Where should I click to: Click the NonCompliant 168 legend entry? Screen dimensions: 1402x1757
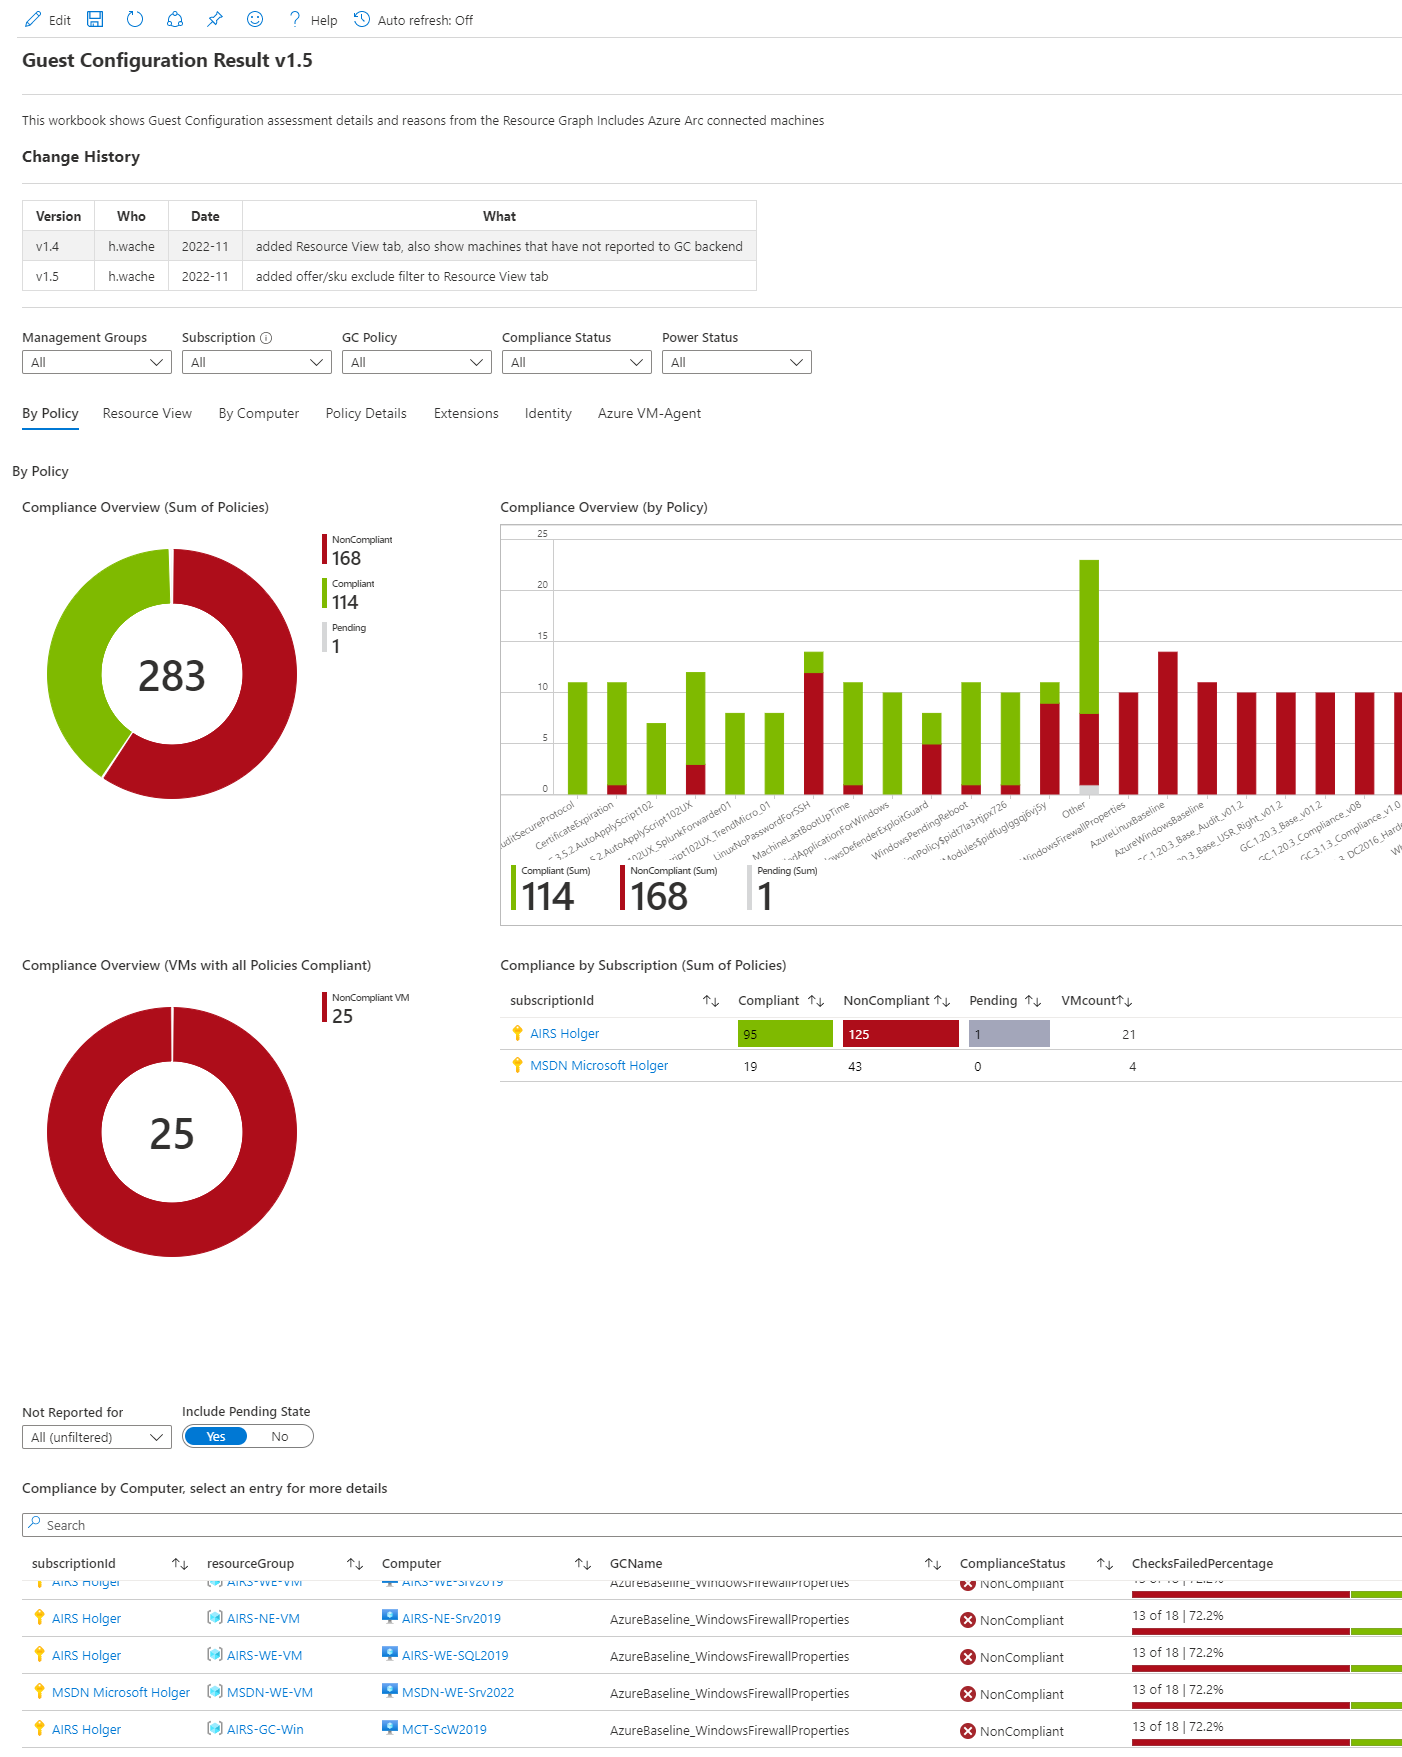coord(358,551)
